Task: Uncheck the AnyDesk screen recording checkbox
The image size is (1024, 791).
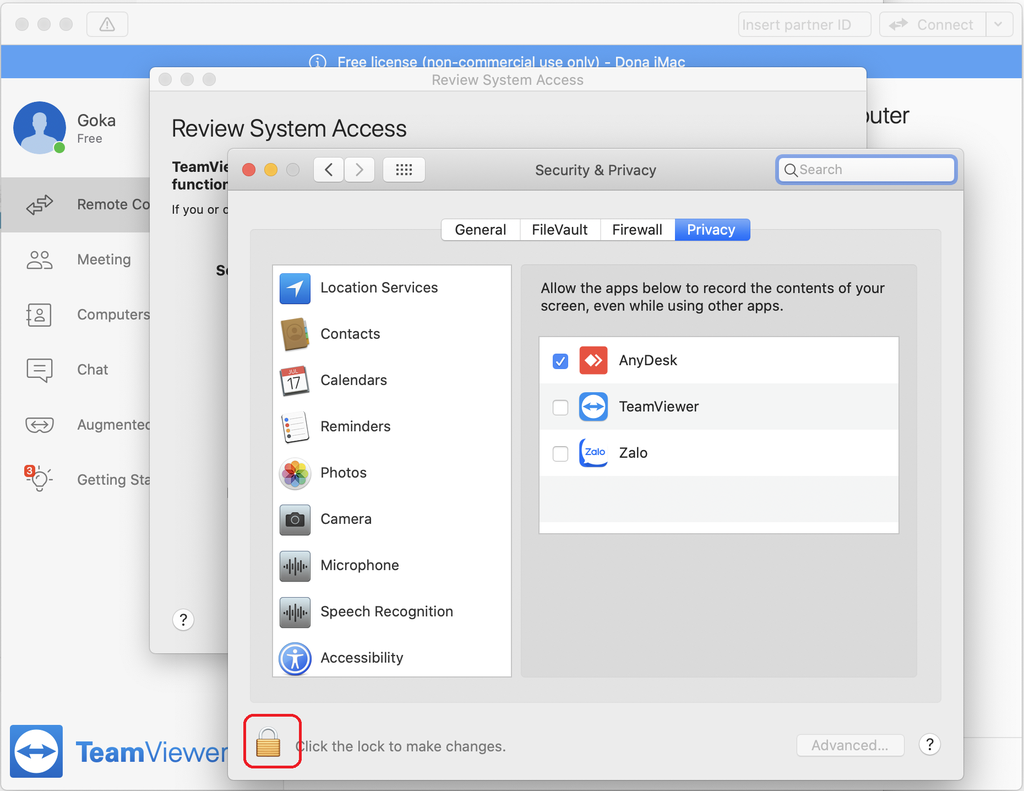Action: point(560,361)
